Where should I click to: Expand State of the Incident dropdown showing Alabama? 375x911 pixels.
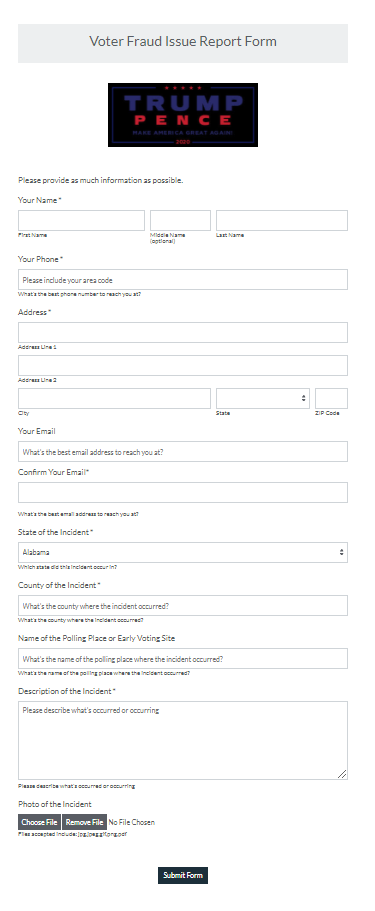click(x=183, y=553)
